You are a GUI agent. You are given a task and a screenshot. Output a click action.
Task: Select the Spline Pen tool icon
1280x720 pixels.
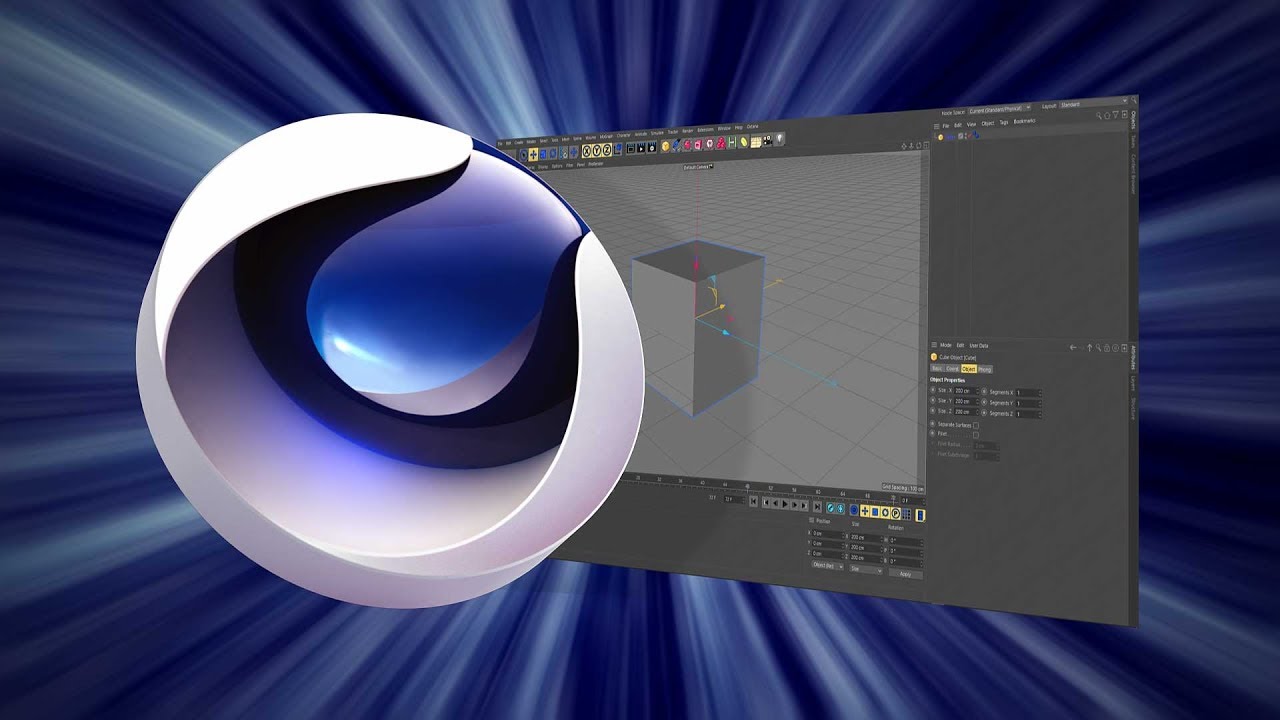[x=676, y=145]
